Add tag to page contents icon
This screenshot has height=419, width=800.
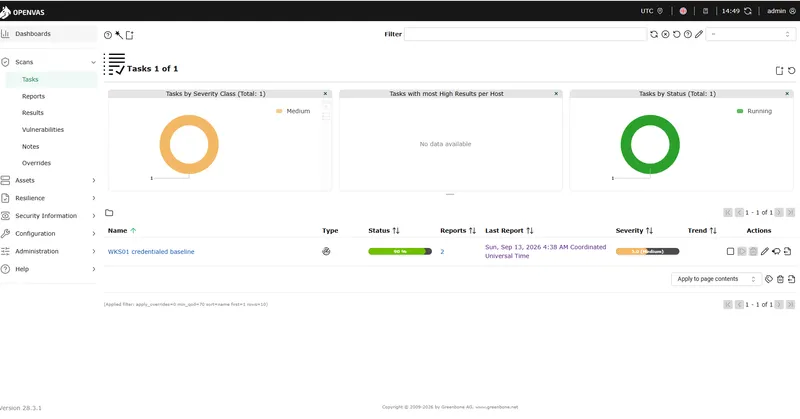point(769,279)
